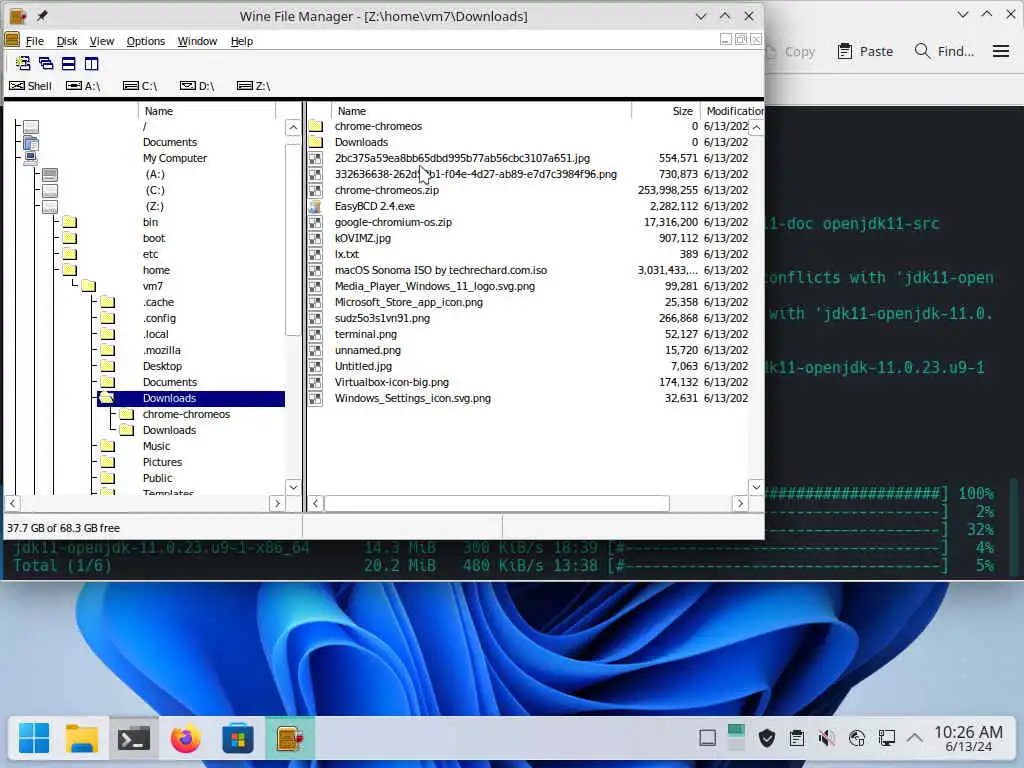Open the Start menu on taskbar
1024x768 pixels.
click(x=34, y=739)
